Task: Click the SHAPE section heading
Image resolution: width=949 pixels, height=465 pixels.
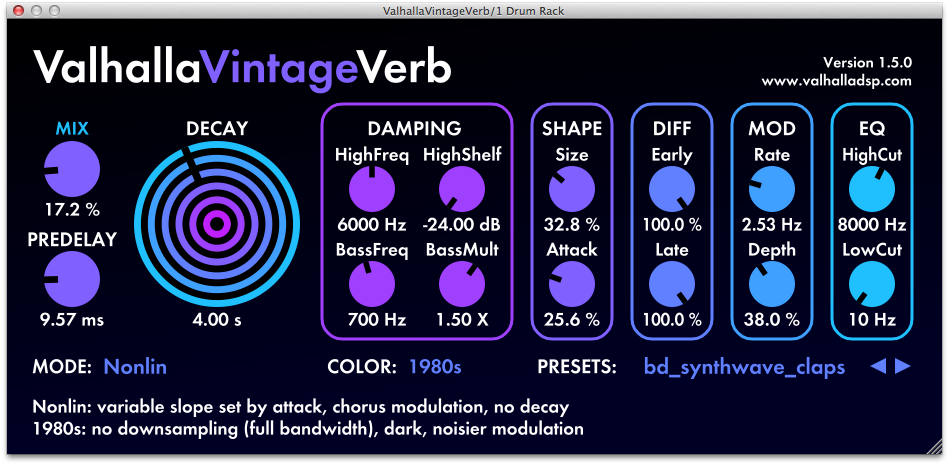Action: [x=572, y=128]
